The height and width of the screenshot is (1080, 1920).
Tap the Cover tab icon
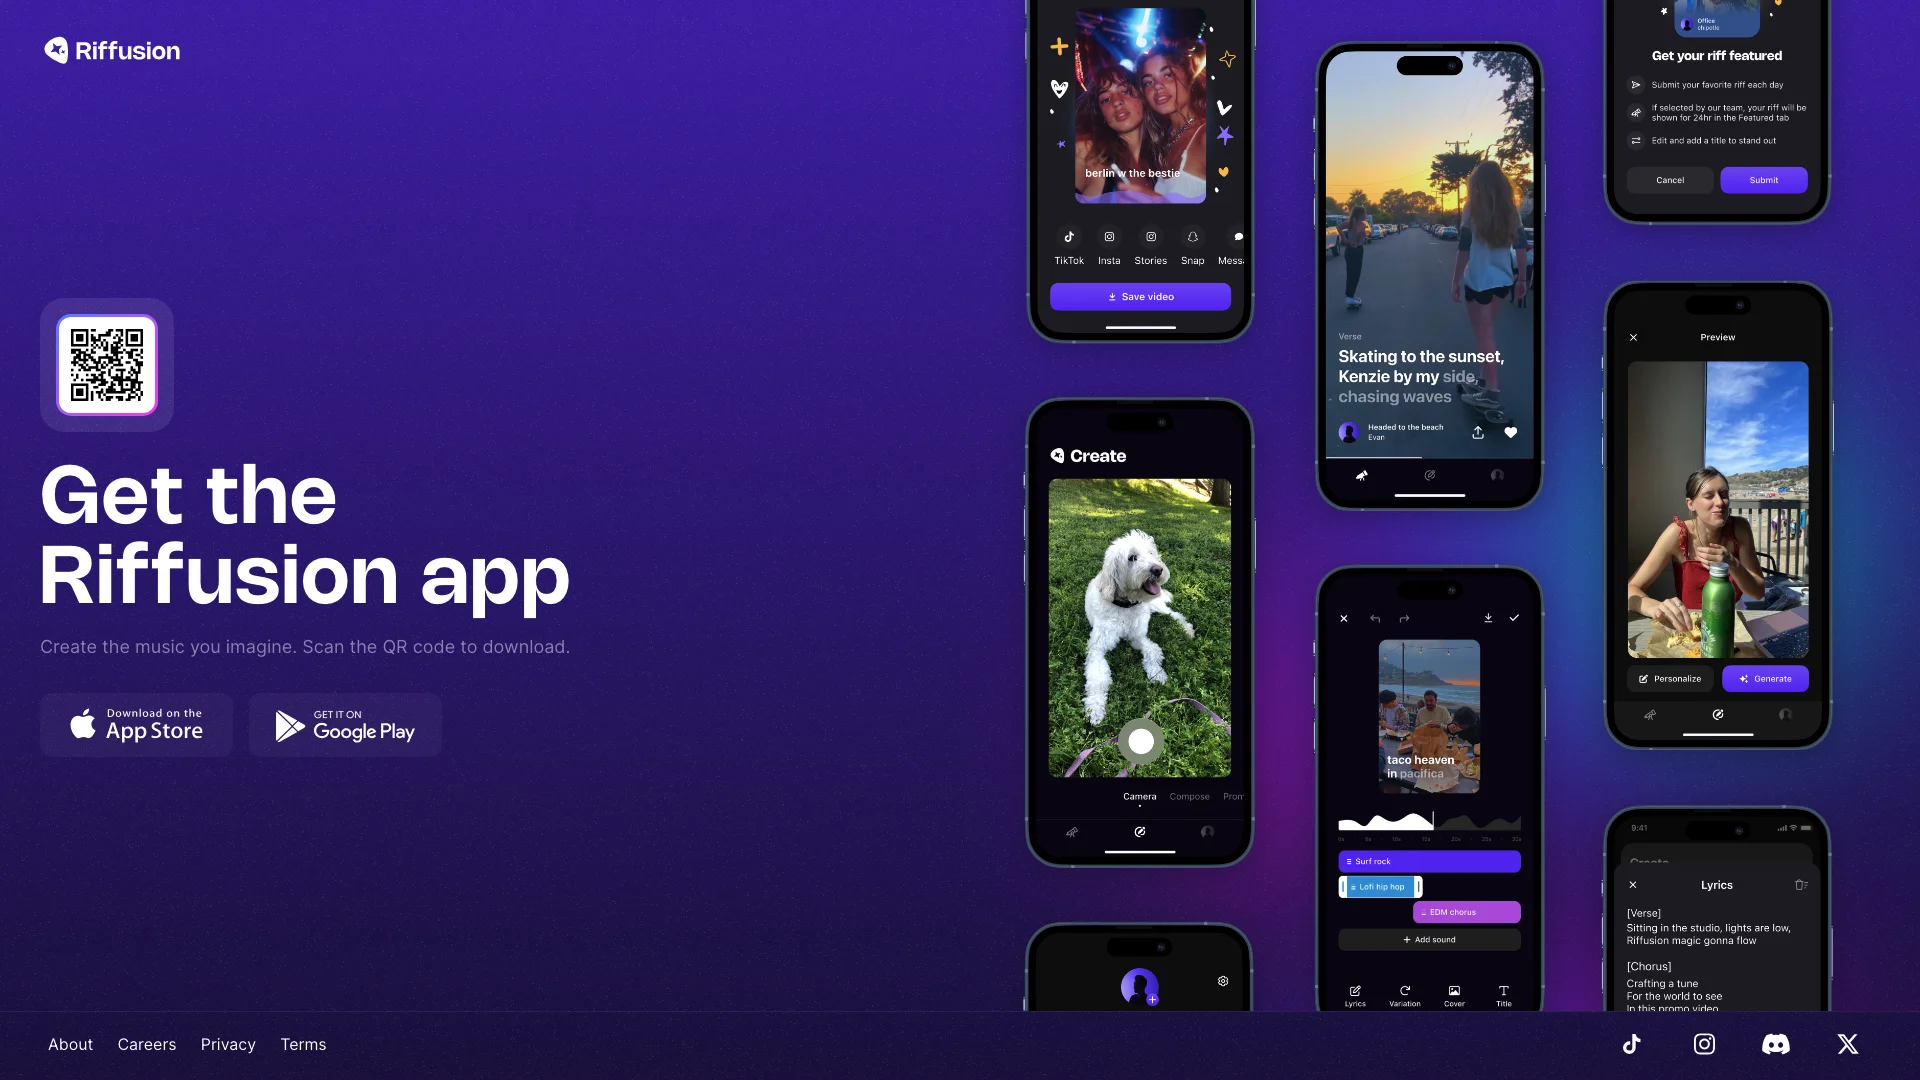(1455, 992)
